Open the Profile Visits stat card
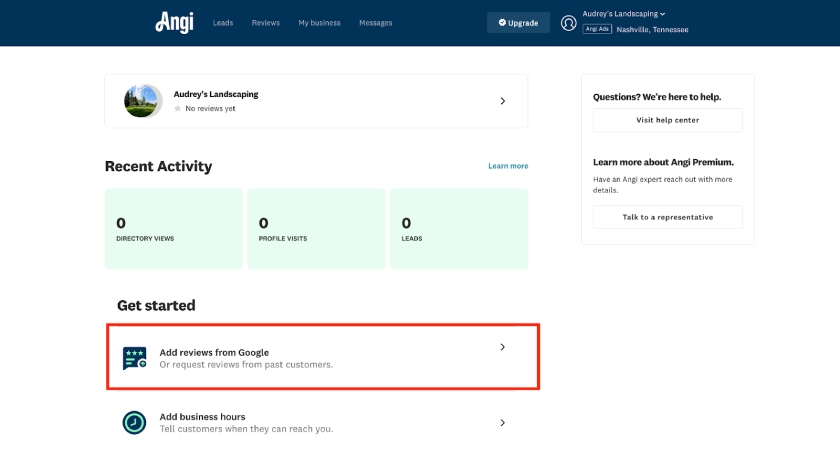Image resolution: width=840 pixels, height=457 pixels. pos(316,228)
